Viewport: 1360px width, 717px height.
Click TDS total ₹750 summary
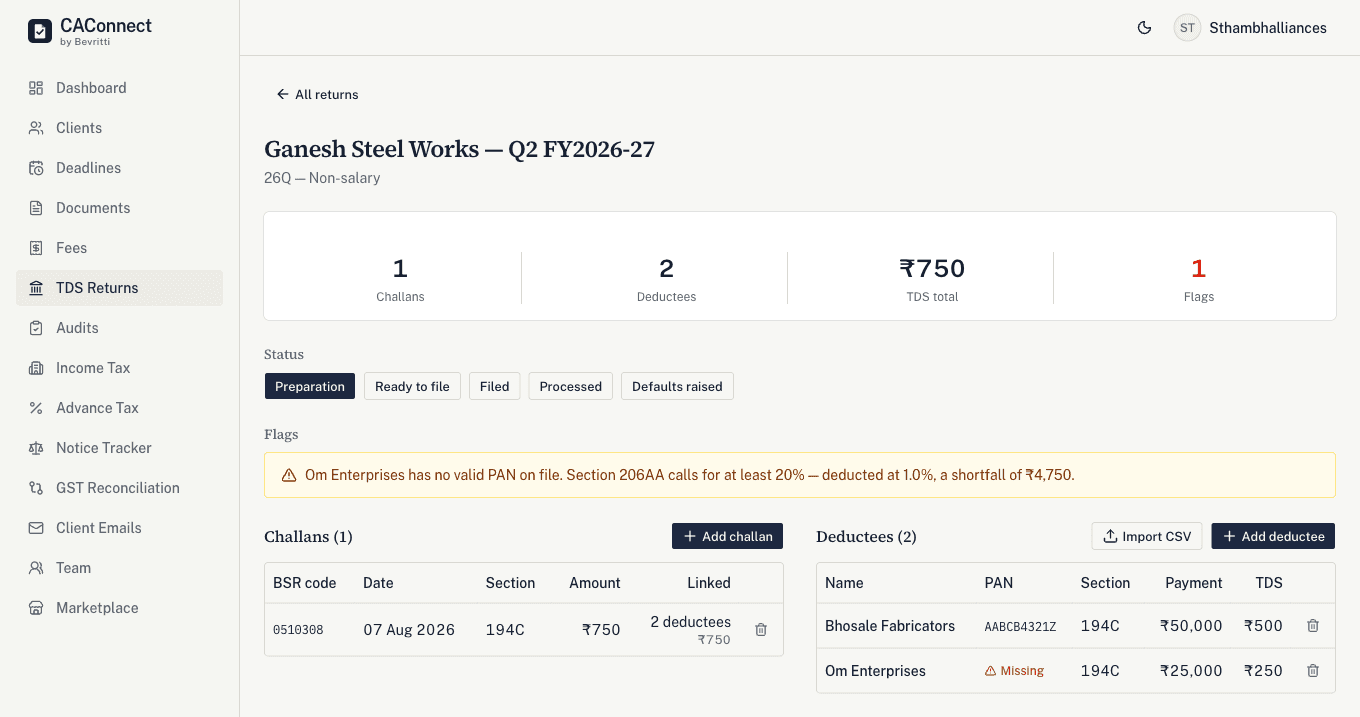click(932, 277)
